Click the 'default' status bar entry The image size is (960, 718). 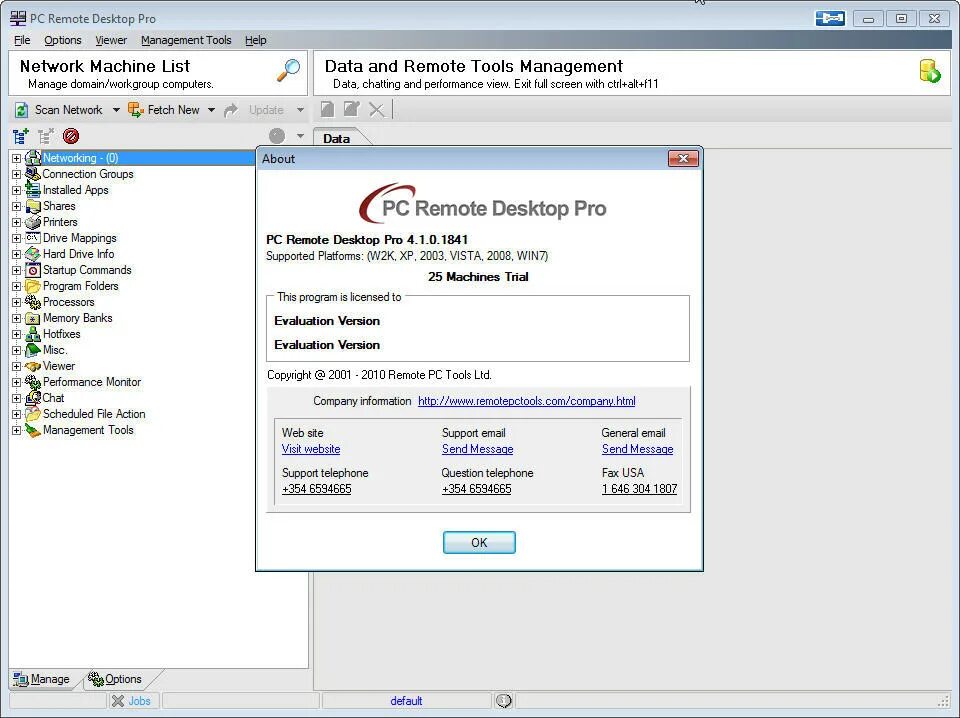click(x=406, y=701)
